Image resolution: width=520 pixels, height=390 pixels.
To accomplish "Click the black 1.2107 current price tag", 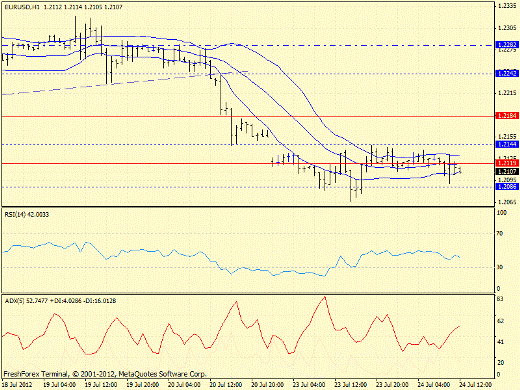I will coord(507,171).
